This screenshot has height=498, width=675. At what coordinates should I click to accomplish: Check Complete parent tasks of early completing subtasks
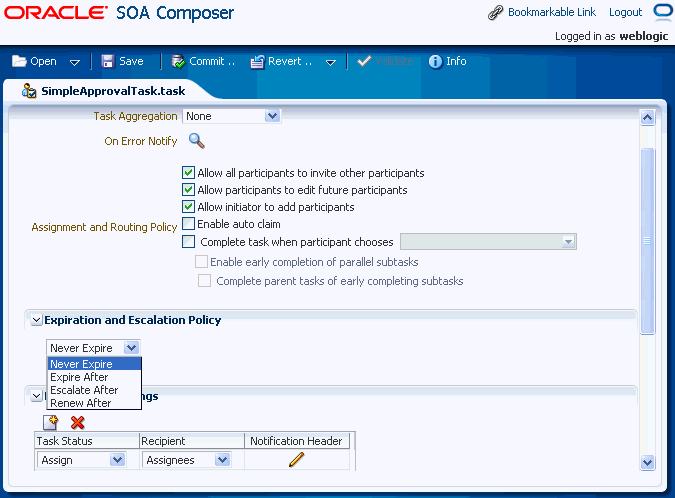point(204,281)
